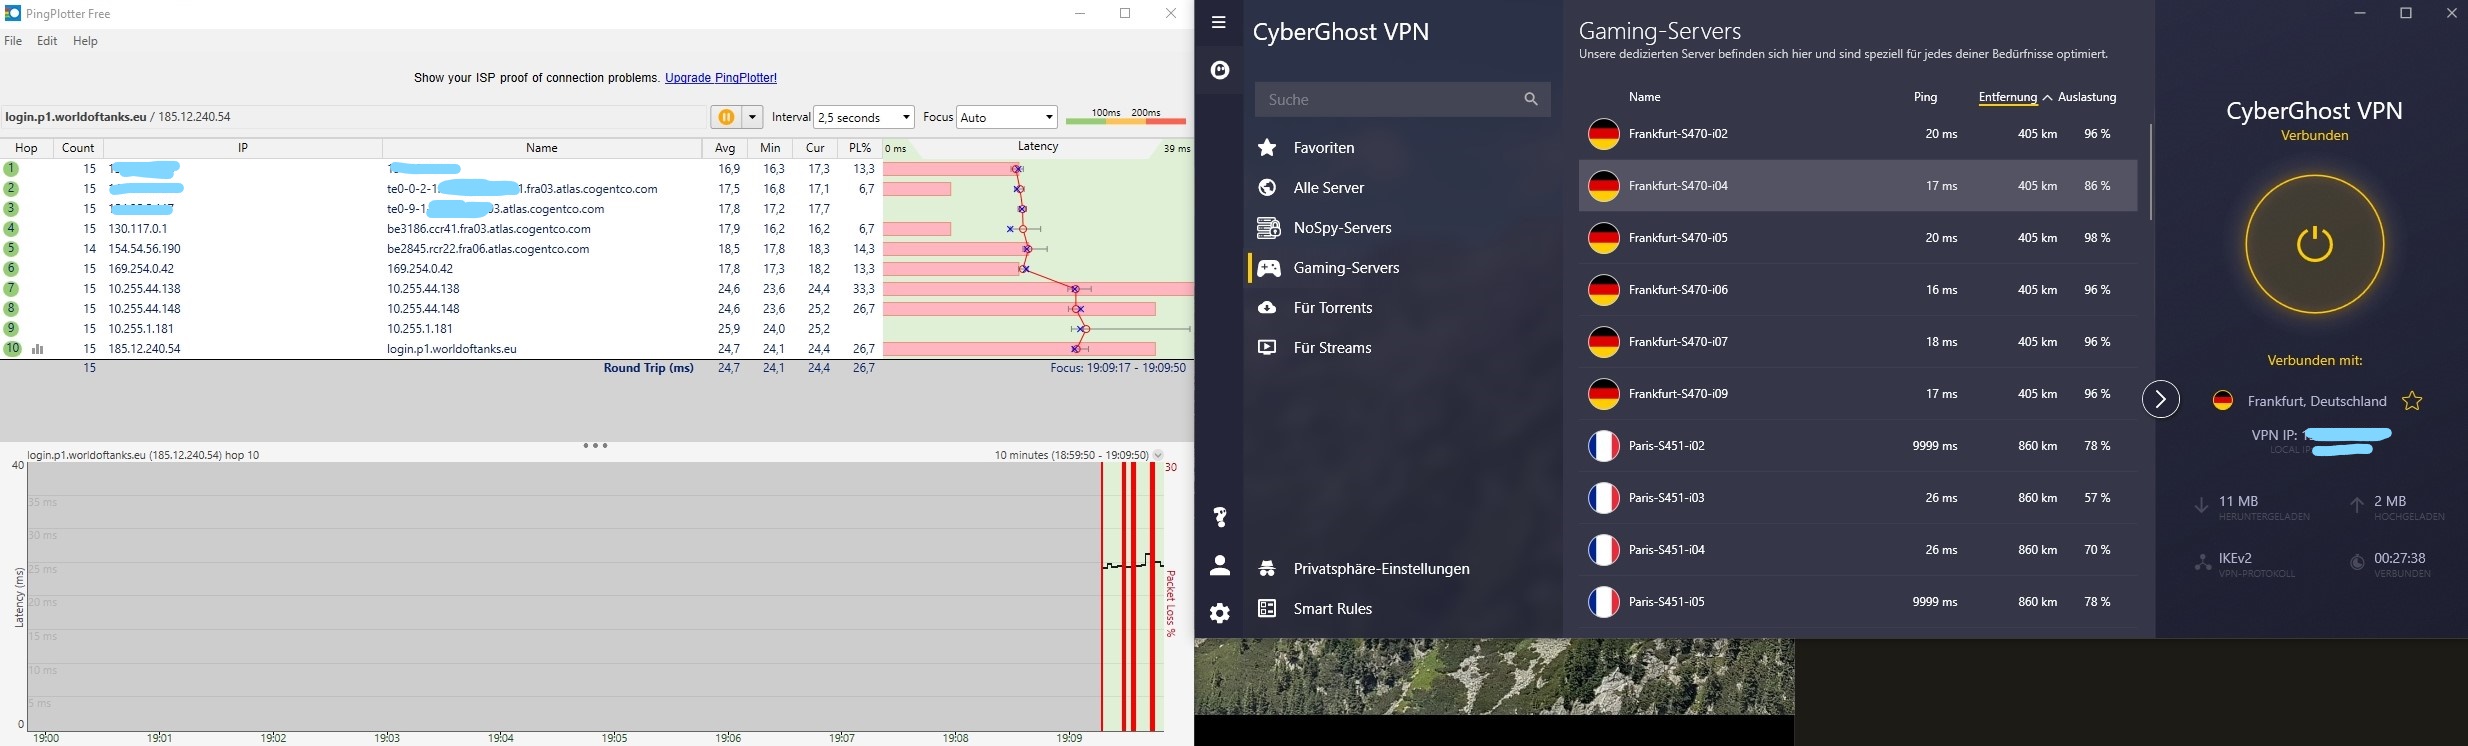Click German flag of Frankfurt-S470-i05
This screenshot has height=746, width=2468.
(x=1604, y=238)
